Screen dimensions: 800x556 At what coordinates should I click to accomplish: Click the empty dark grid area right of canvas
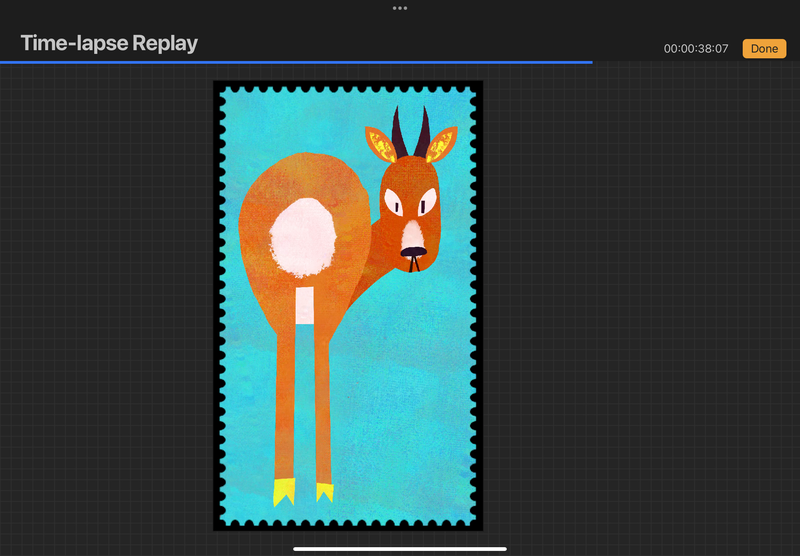tap(640, 300)
